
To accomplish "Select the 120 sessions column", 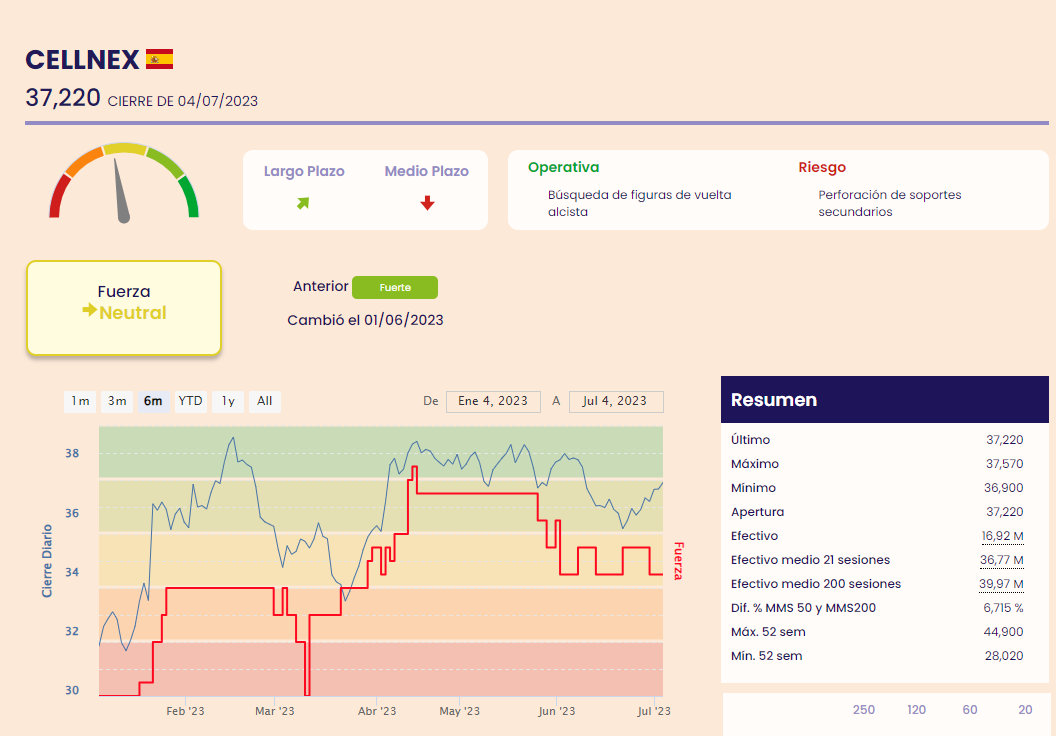I will point(916,710).
